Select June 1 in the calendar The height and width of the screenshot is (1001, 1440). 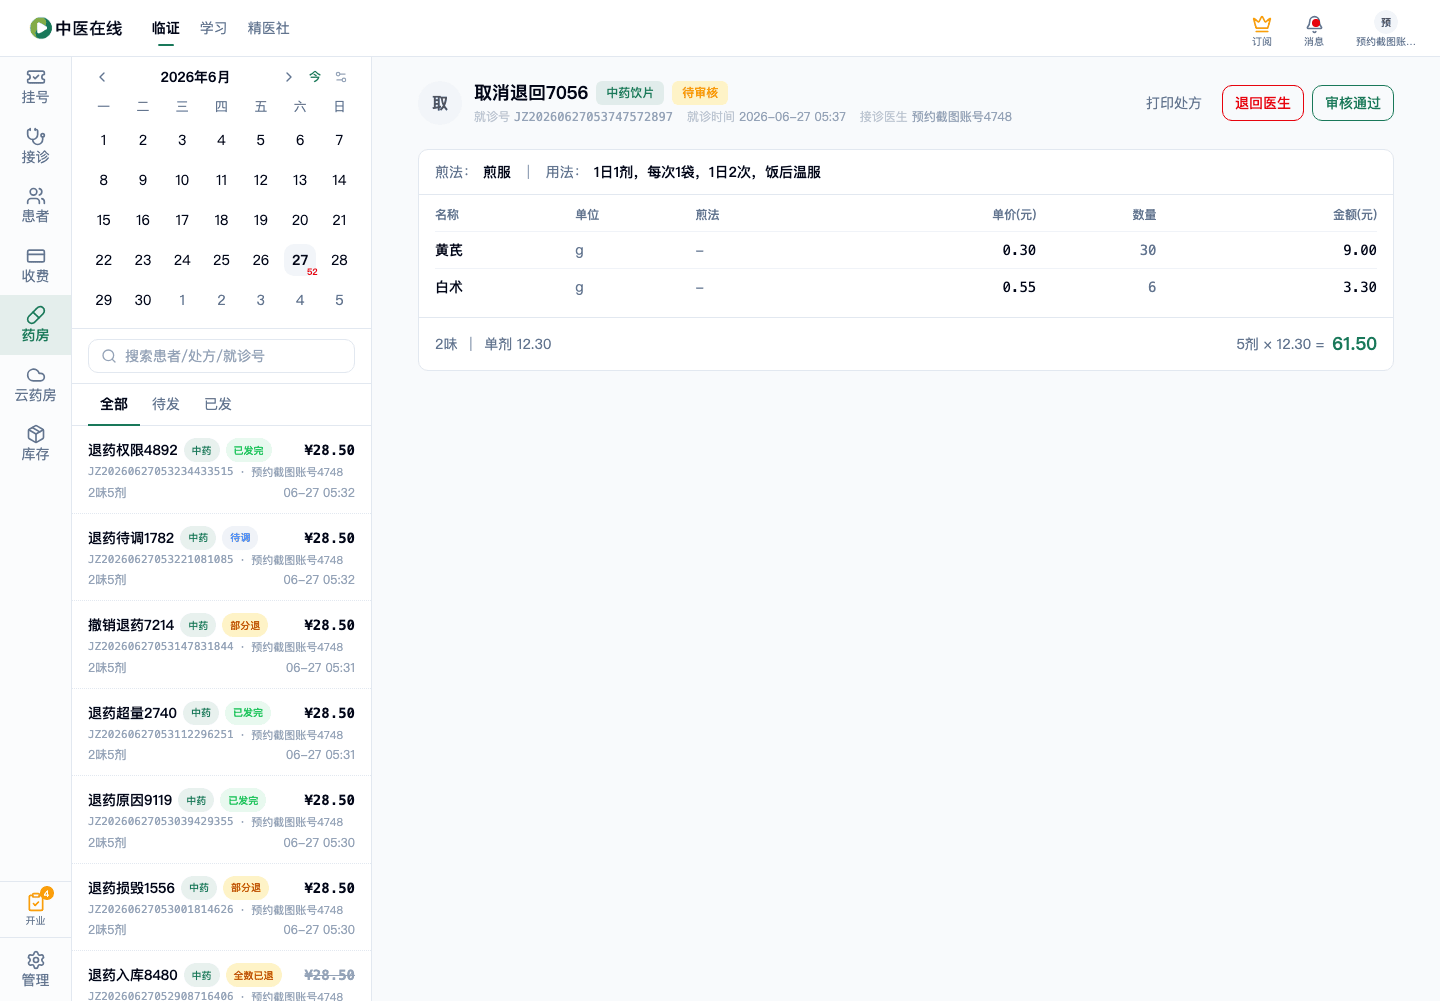click(x=104, y=140)
